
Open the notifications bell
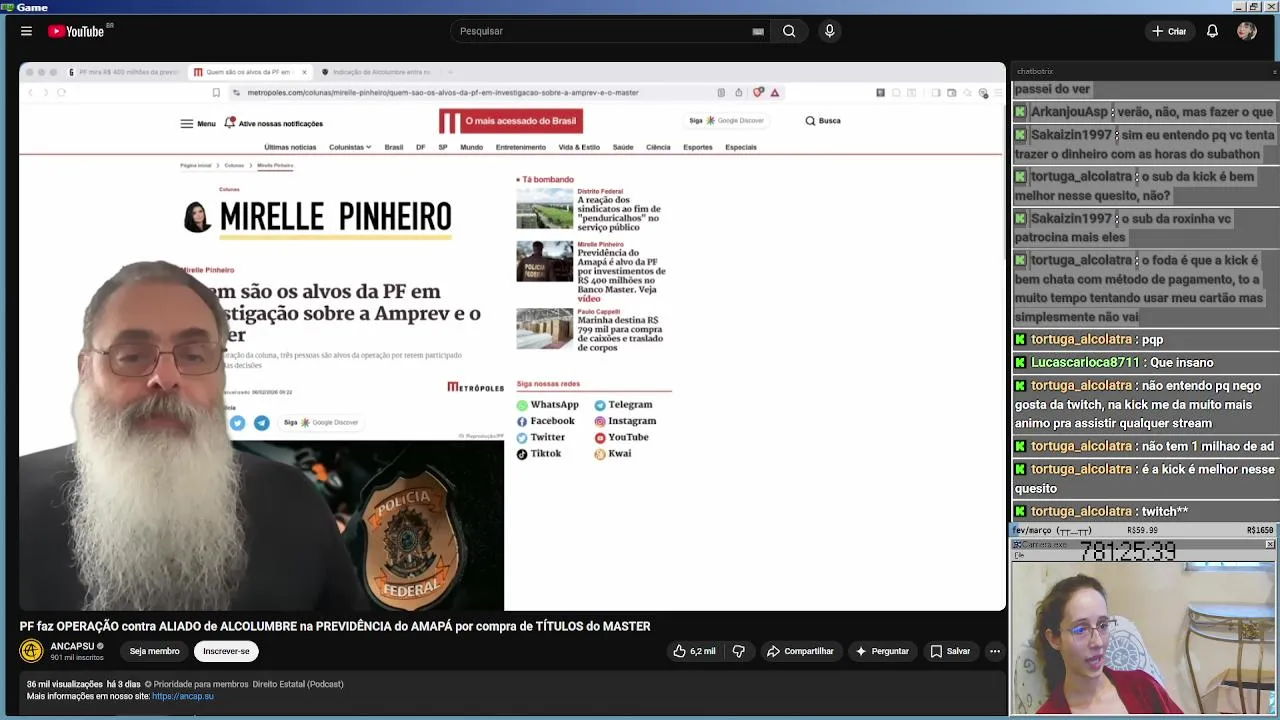(1212, 31)
